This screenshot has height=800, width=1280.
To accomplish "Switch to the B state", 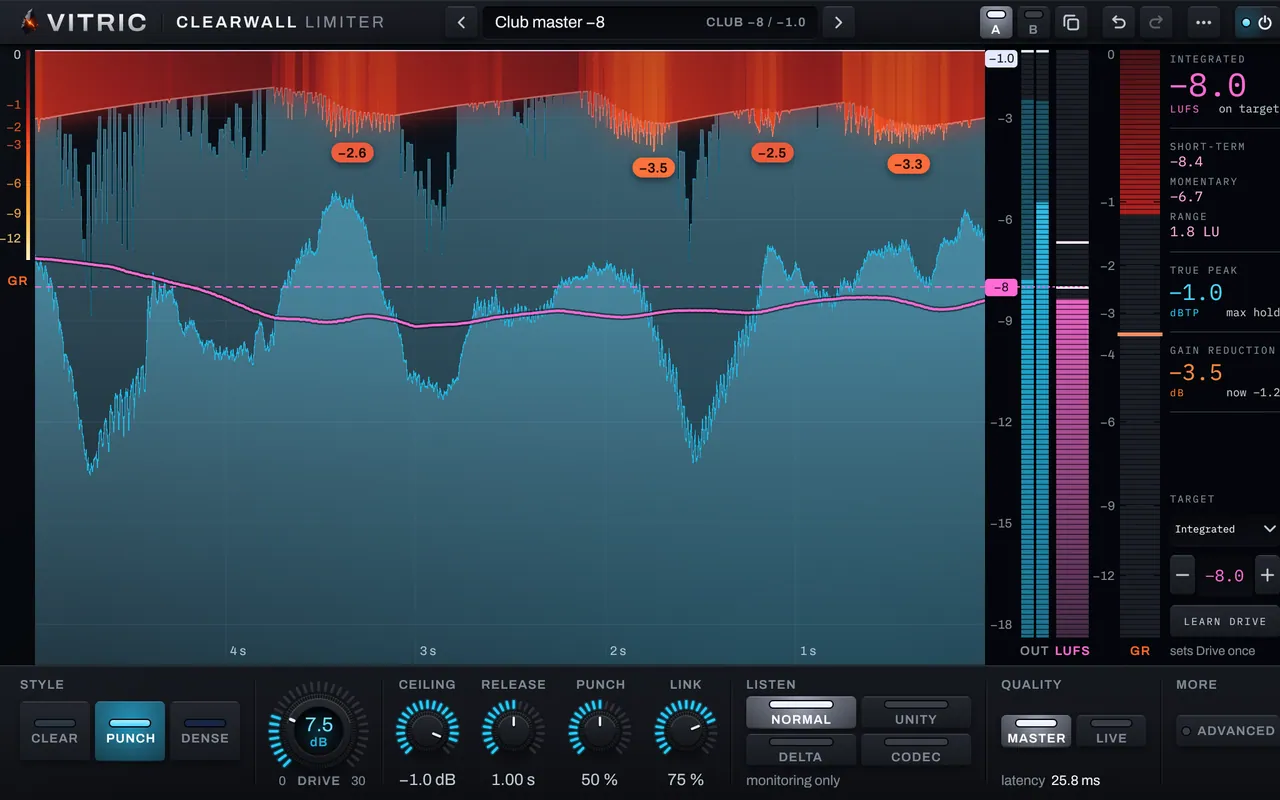I will [x=1034, y=22].
